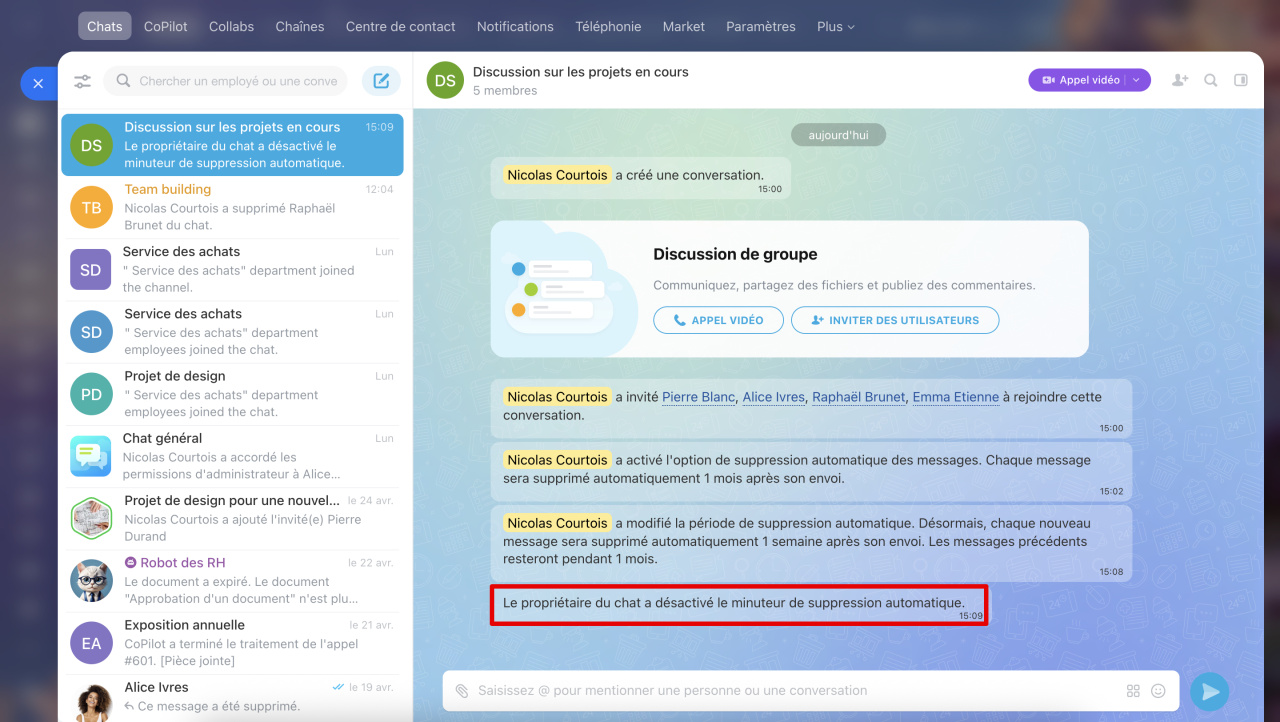Image resolution: width=1280 pixels, height=722 pixels.
Task: Click the send message arrow button
Action: 1210,691
